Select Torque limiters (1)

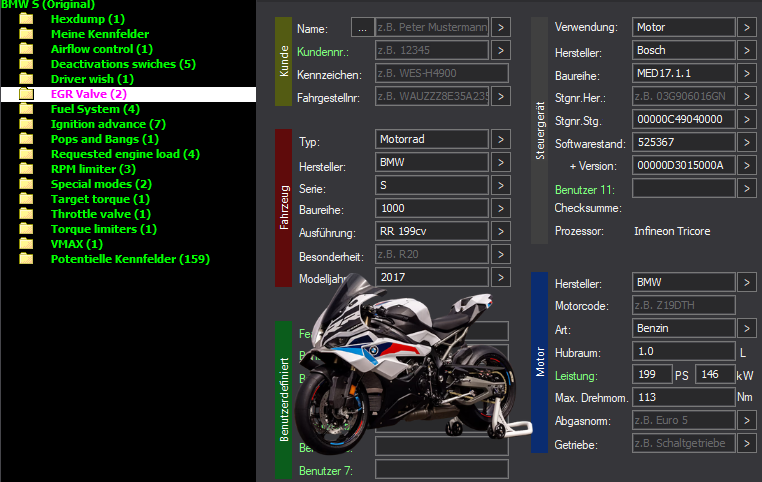click(x=104, y=229)
